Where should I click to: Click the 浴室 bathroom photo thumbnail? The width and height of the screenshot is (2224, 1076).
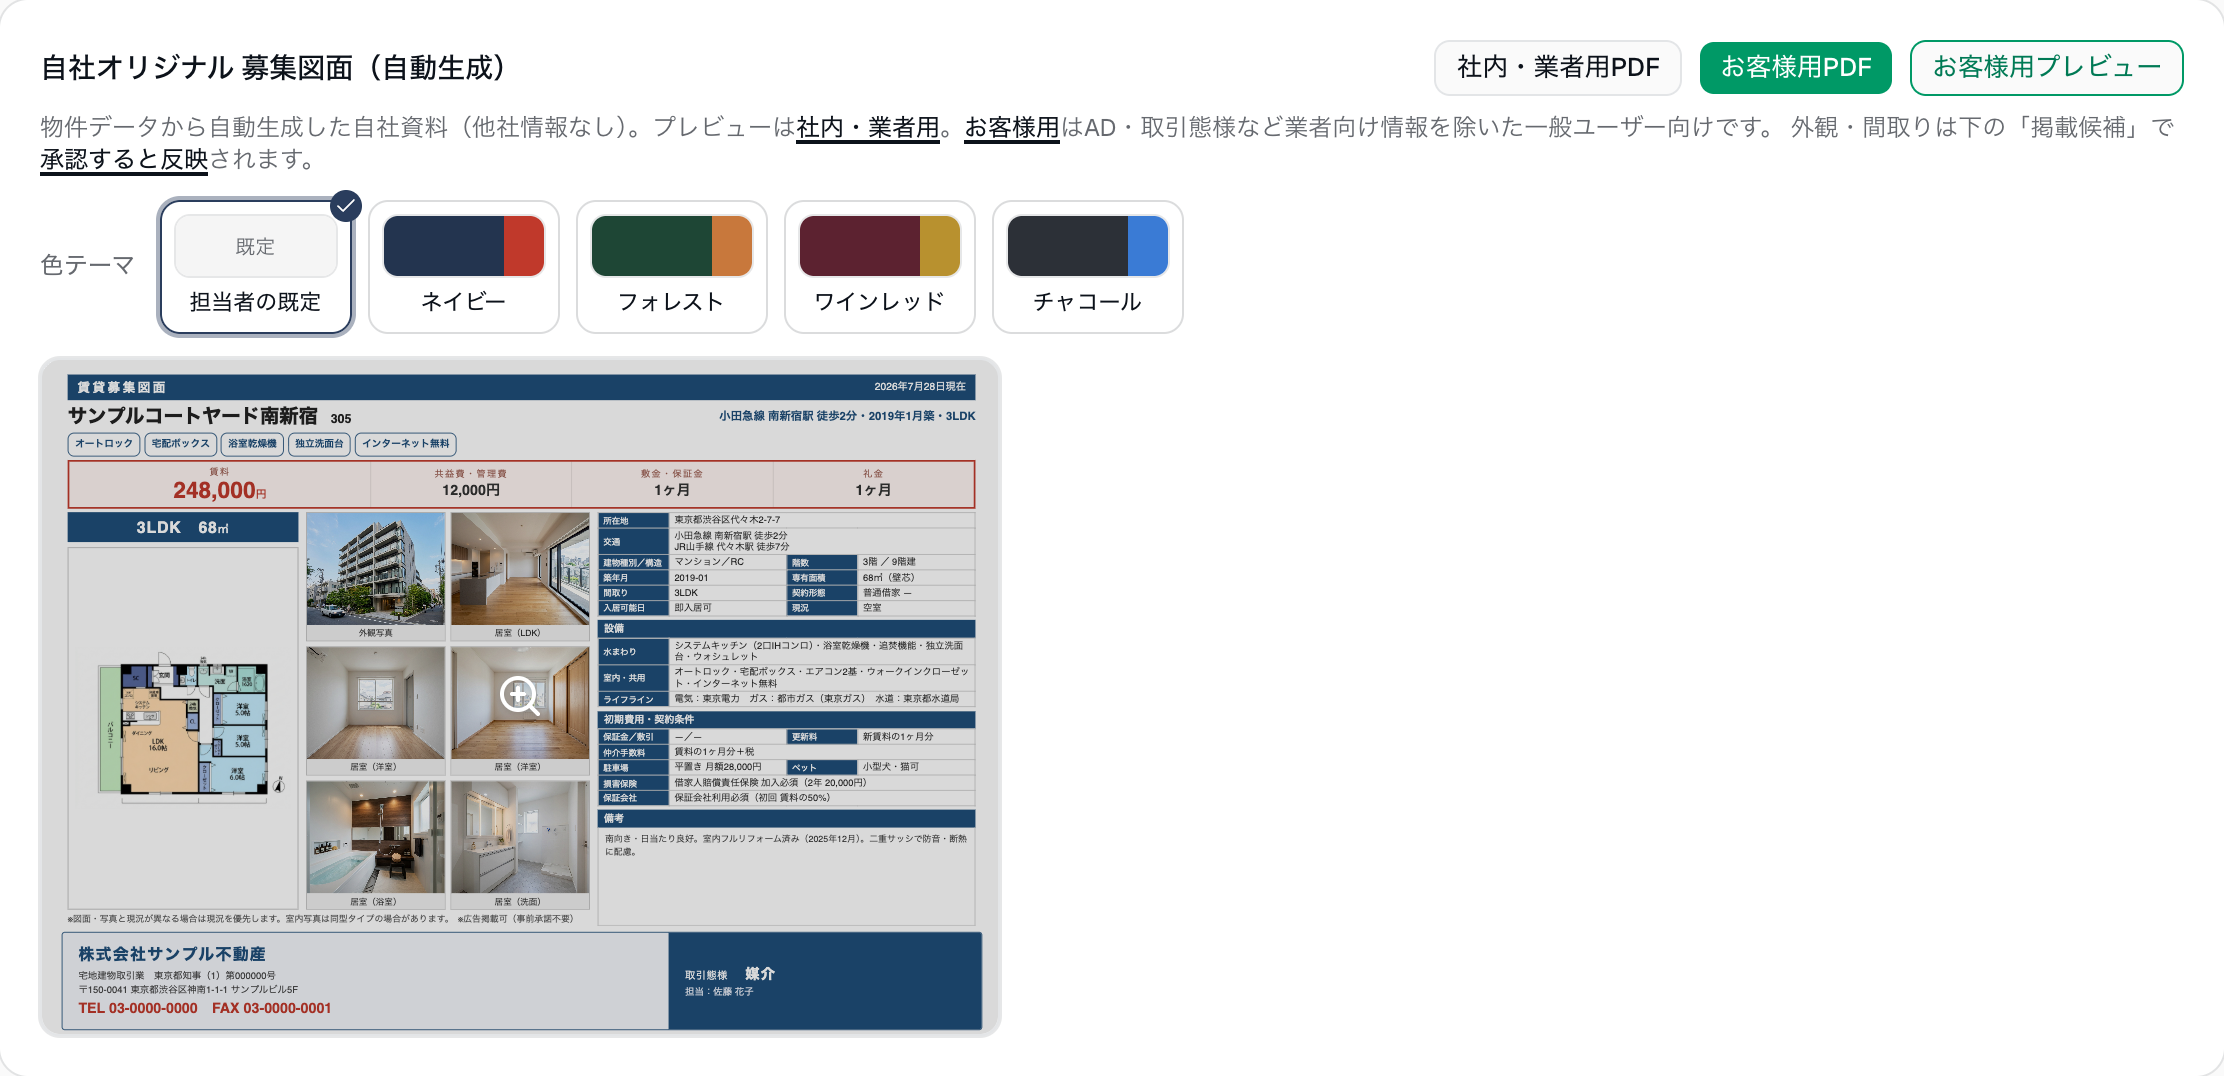click(x=376, y=837)
